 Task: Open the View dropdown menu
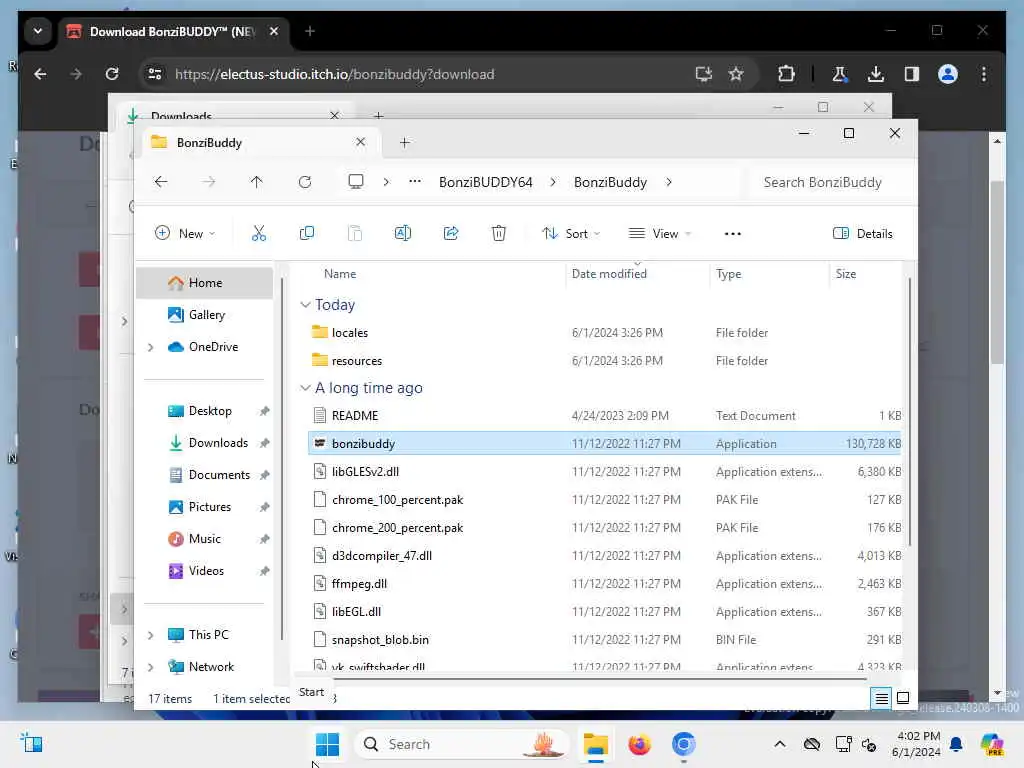[660, 233]
